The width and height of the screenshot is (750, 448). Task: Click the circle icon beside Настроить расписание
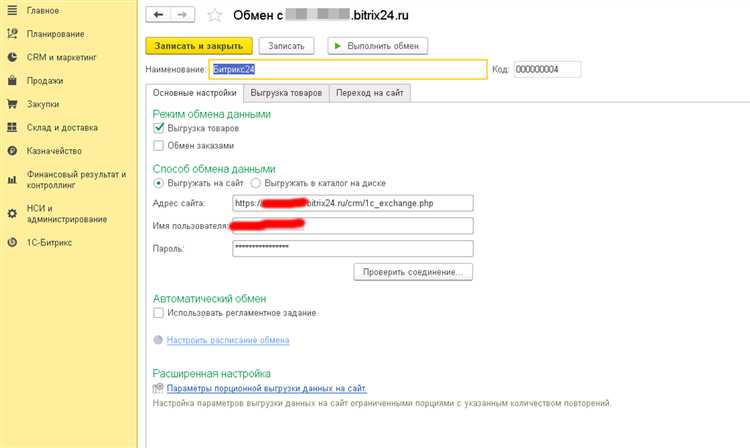[158, 340]
